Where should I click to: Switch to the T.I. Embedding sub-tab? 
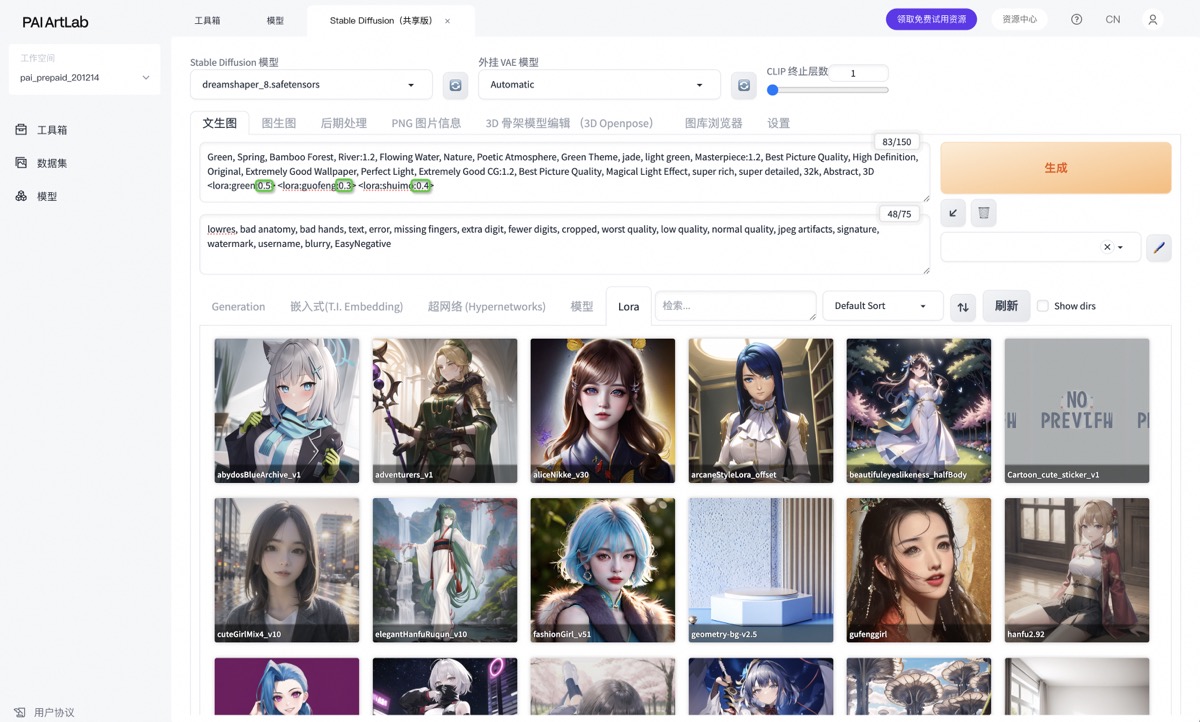click(x=347, y=306)
